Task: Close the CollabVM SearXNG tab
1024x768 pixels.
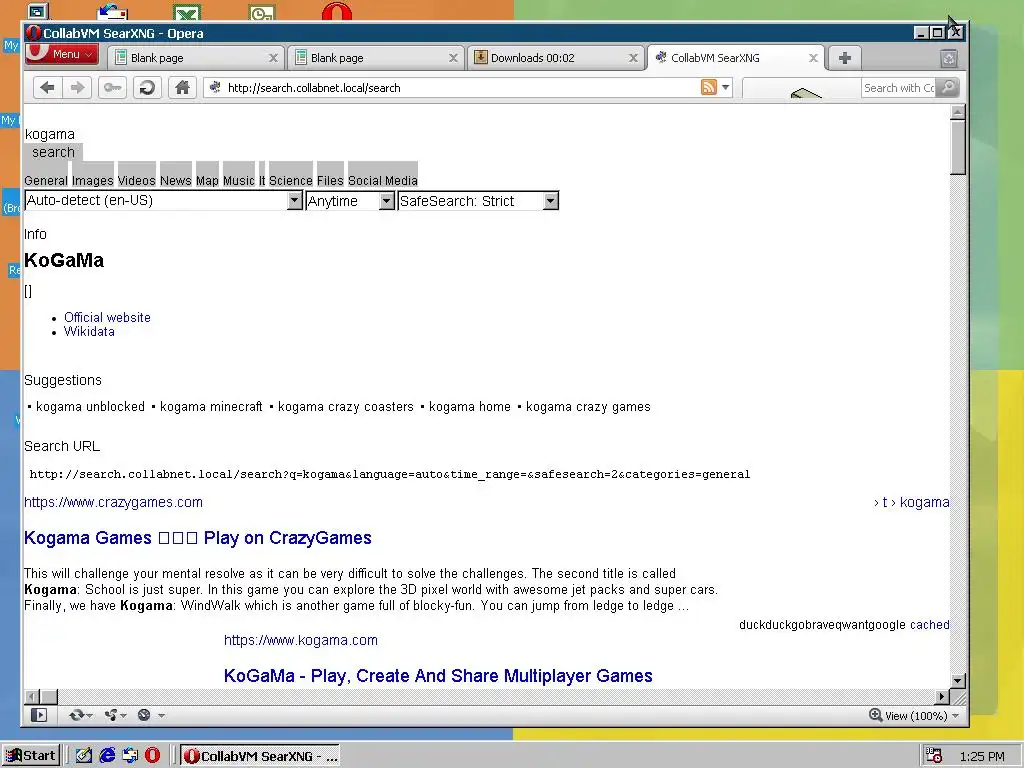Action: pos(813,58)
